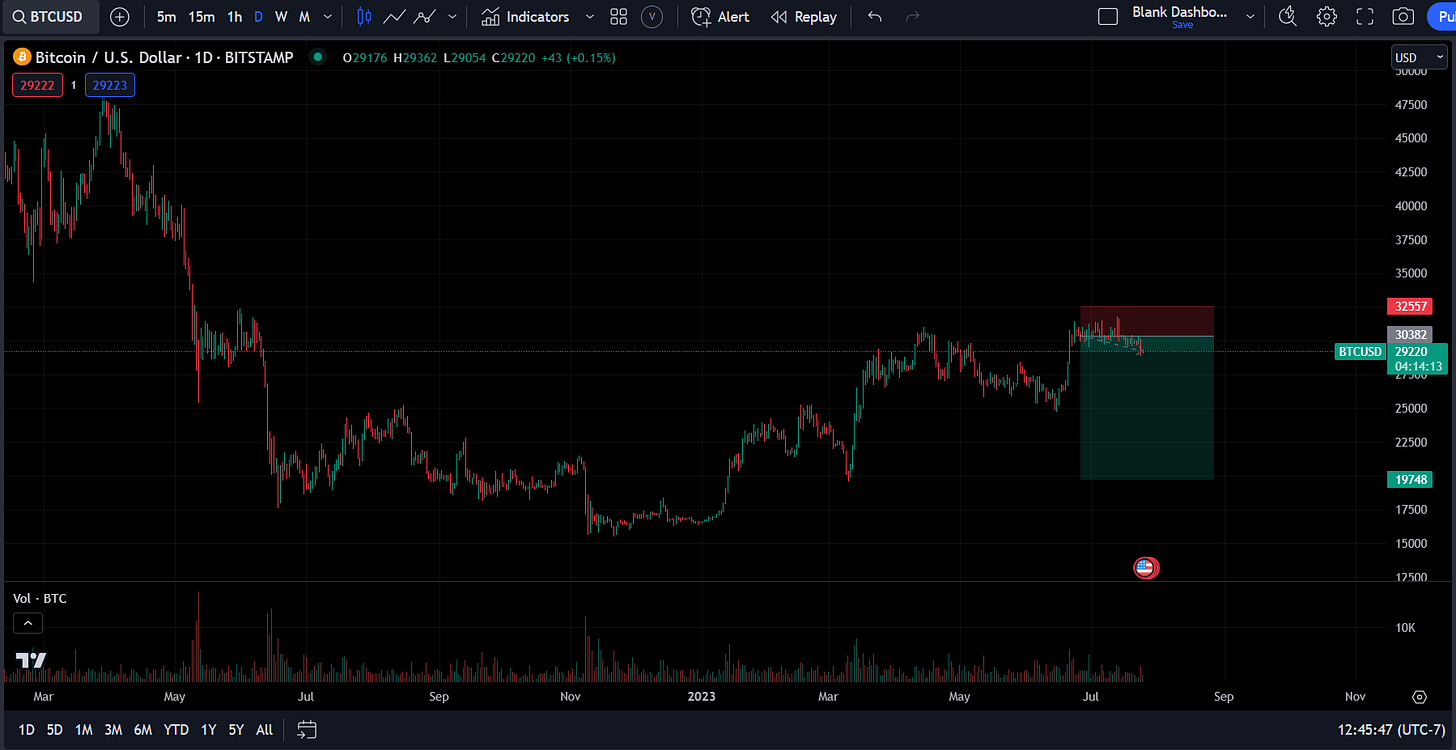Choose the line-with-markers chart type icon
Screen dimensions: 1456x750
click(x=425, y=17)
